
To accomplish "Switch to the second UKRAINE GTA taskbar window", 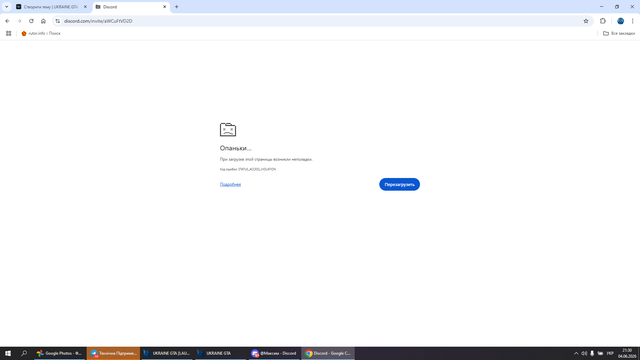I will click(220, 353).
